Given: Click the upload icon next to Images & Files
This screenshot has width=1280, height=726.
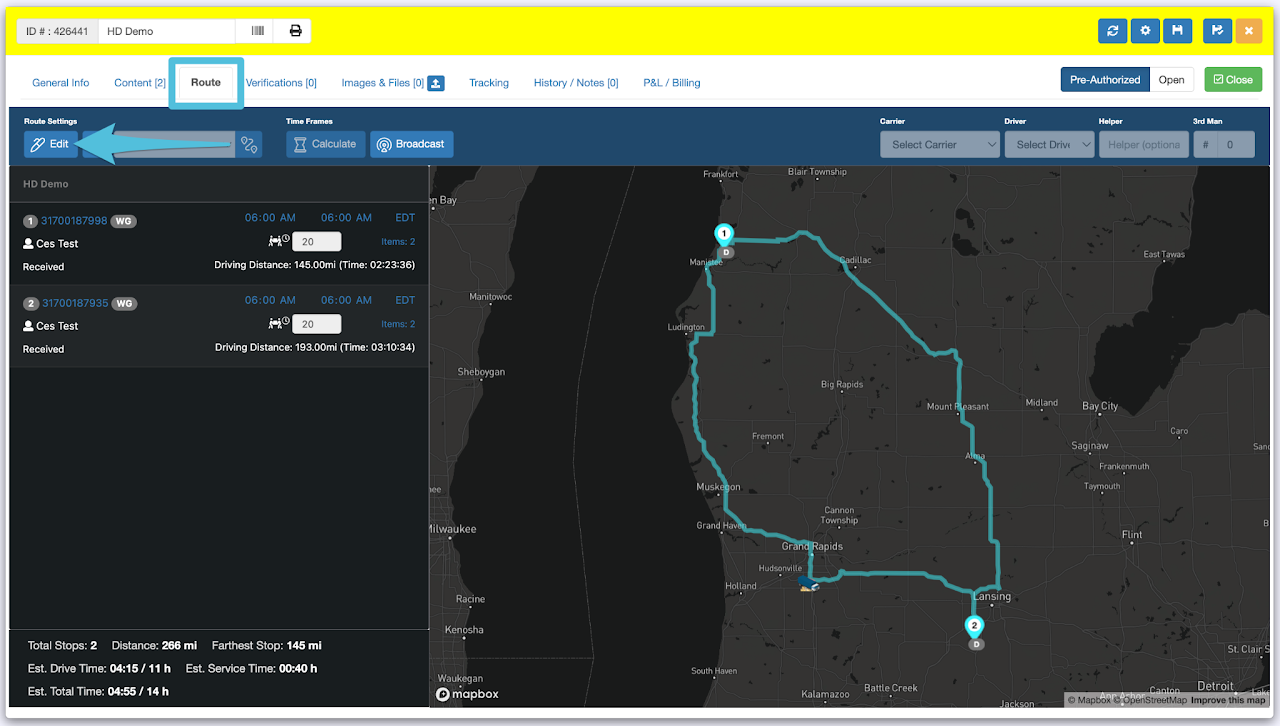Looking at the screenshot, I should coord(436,83).
